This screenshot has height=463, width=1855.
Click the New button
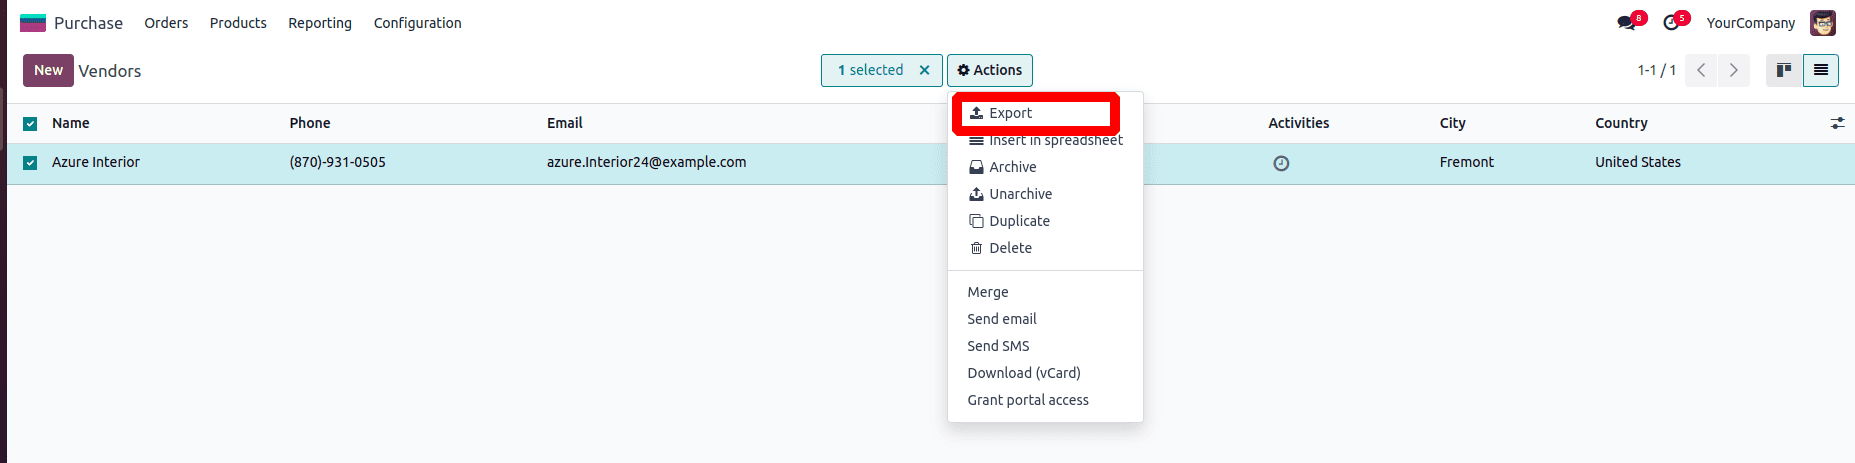tap(48, 70)
